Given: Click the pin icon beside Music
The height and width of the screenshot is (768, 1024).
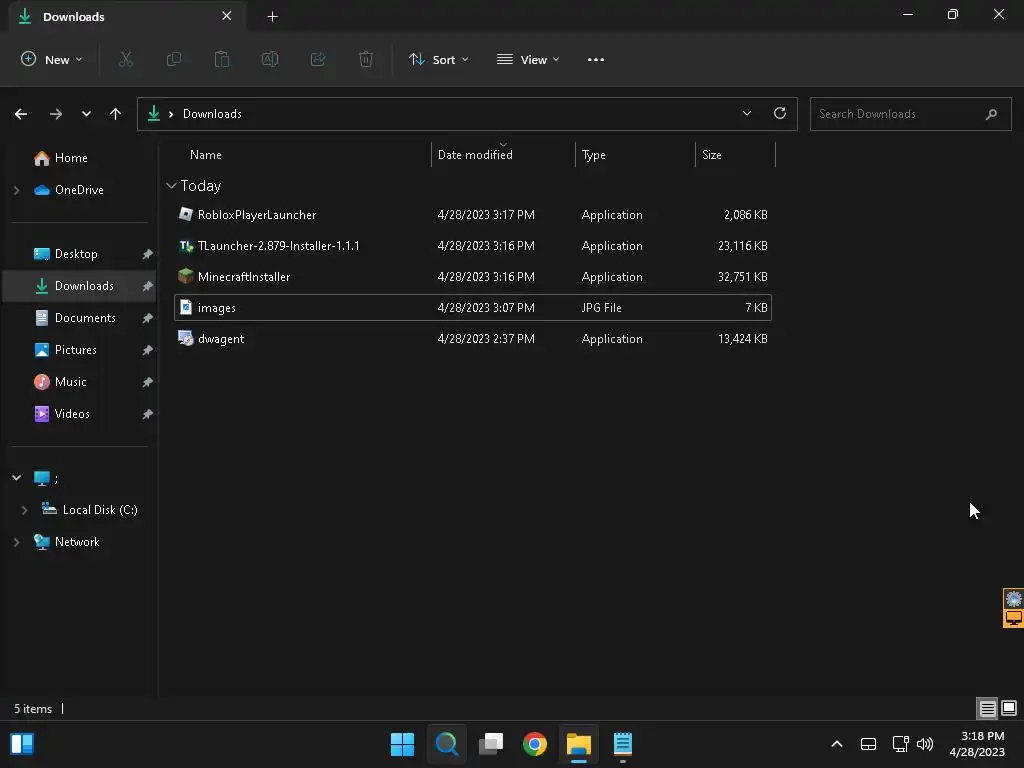Looking at the screenshot, I should [148, 382].
